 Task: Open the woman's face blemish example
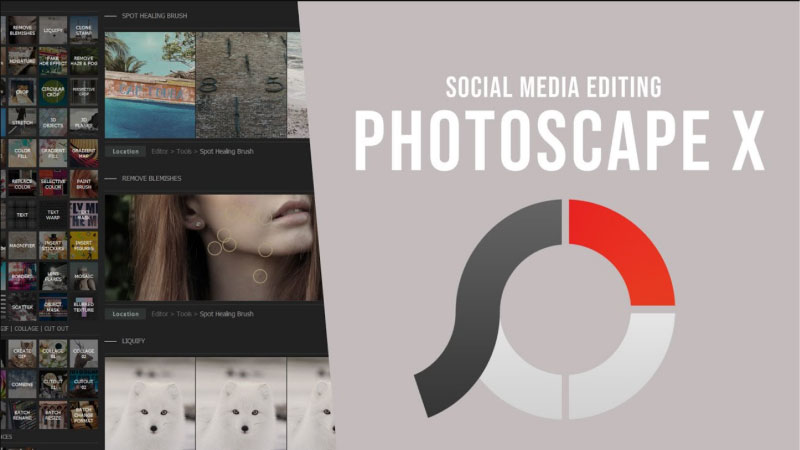213,247
